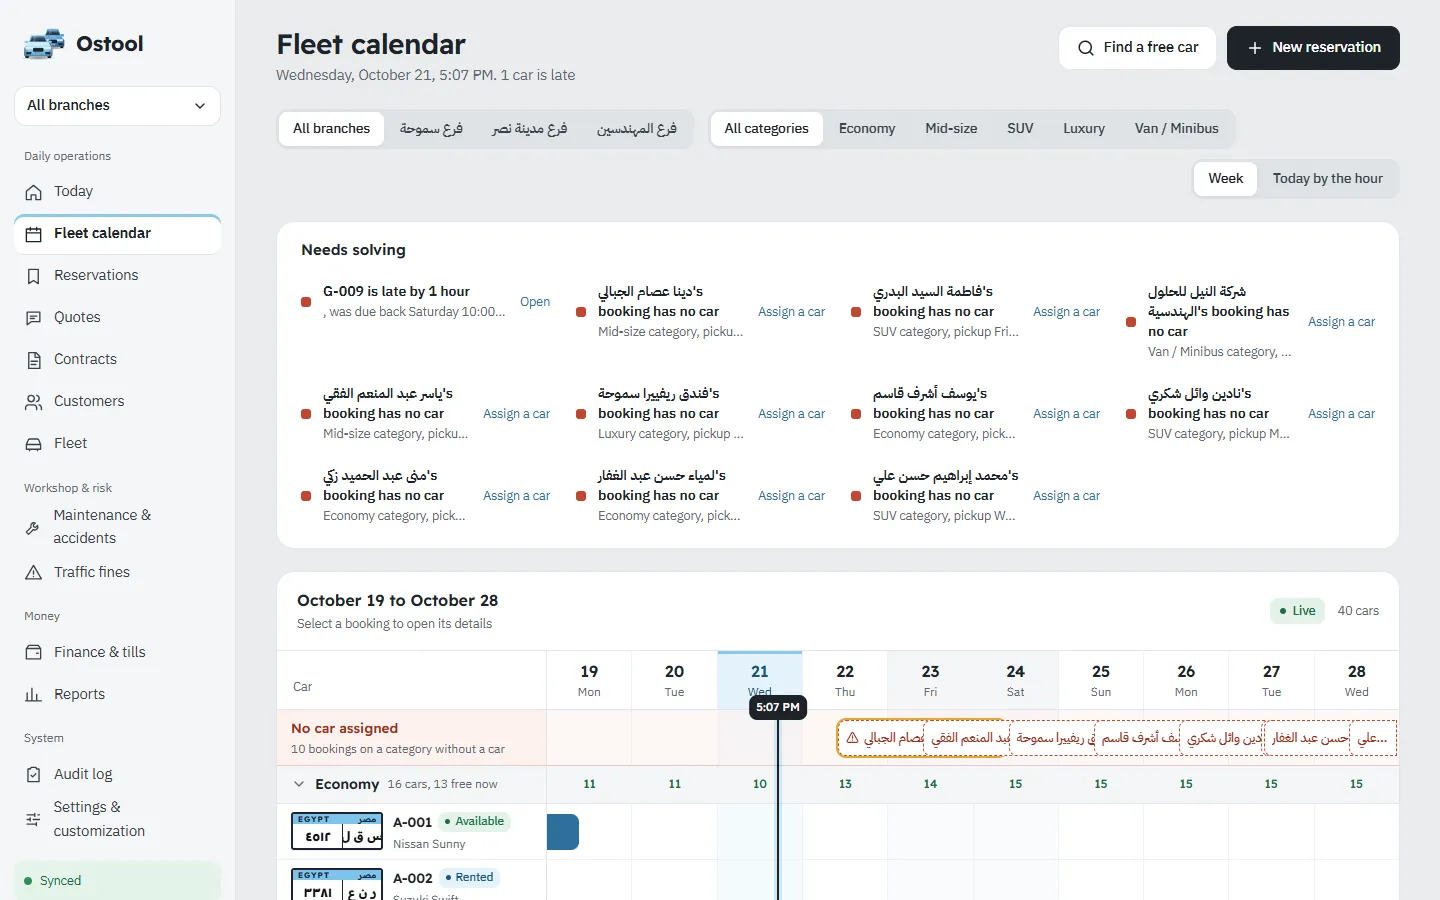This screenshot has height=900, width=1440.
Task: Select the All branches filter tab
Action: (x=331, y=129)
